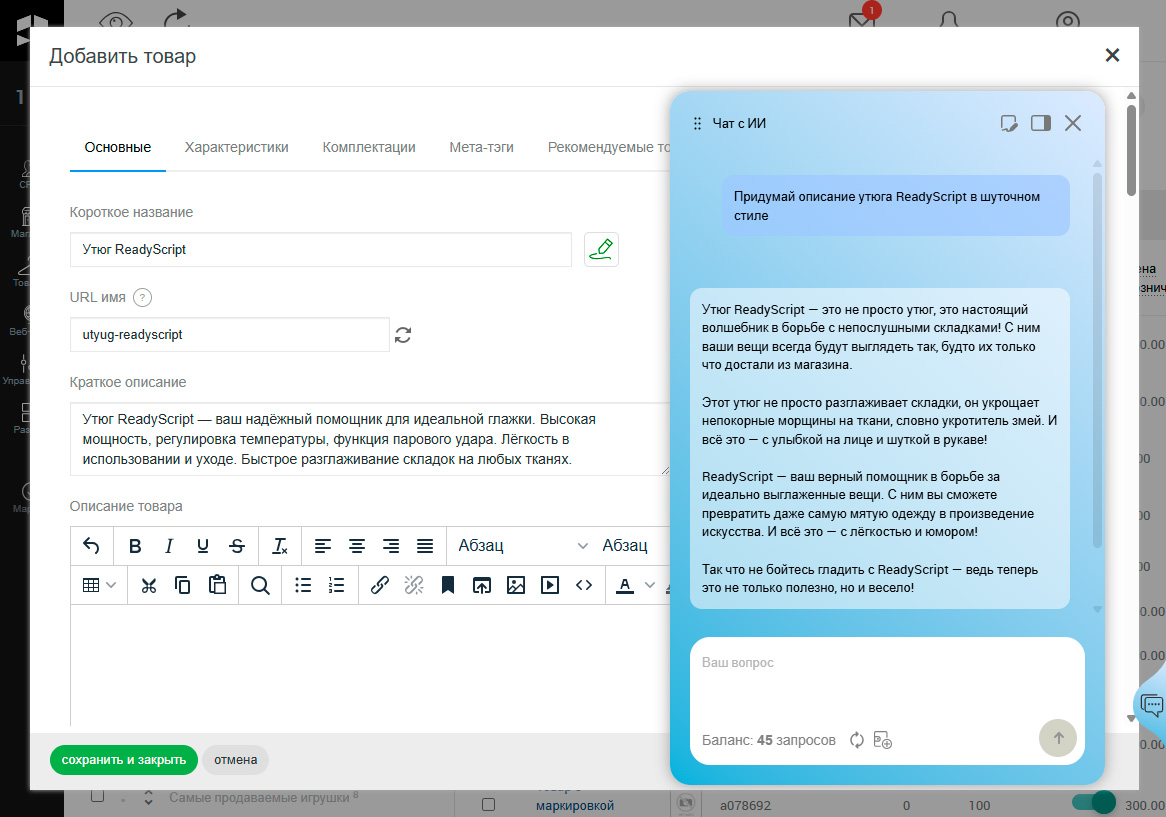Start new chat icon in AI chat
Image resolution: width=1166 pixels, height=817 pixels.
[1008, 123]
